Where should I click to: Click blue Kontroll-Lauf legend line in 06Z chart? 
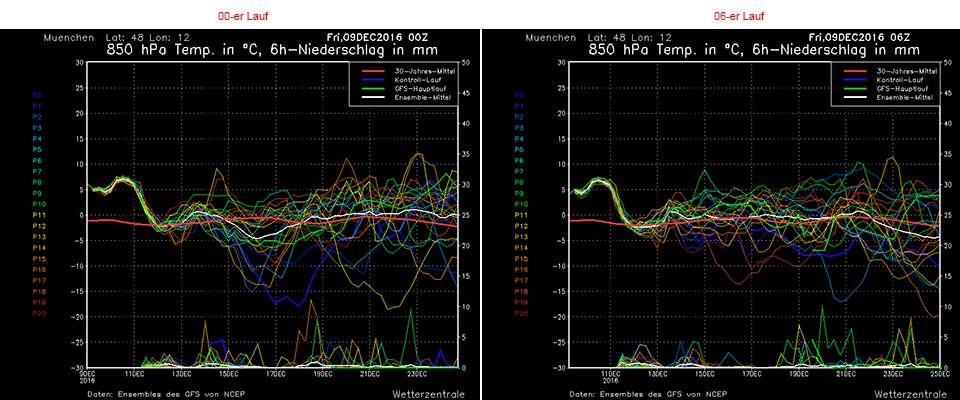tap(854, 80)
